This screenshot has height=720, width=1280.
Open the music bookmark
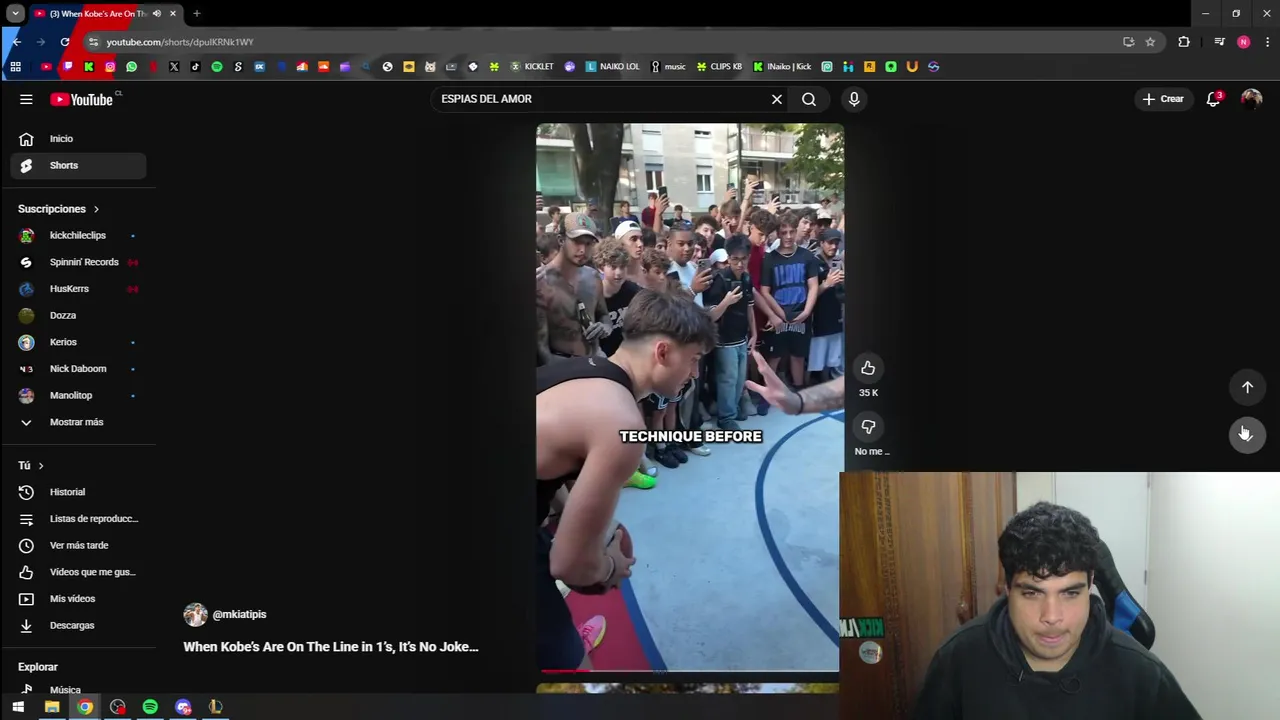pos(668,67)
